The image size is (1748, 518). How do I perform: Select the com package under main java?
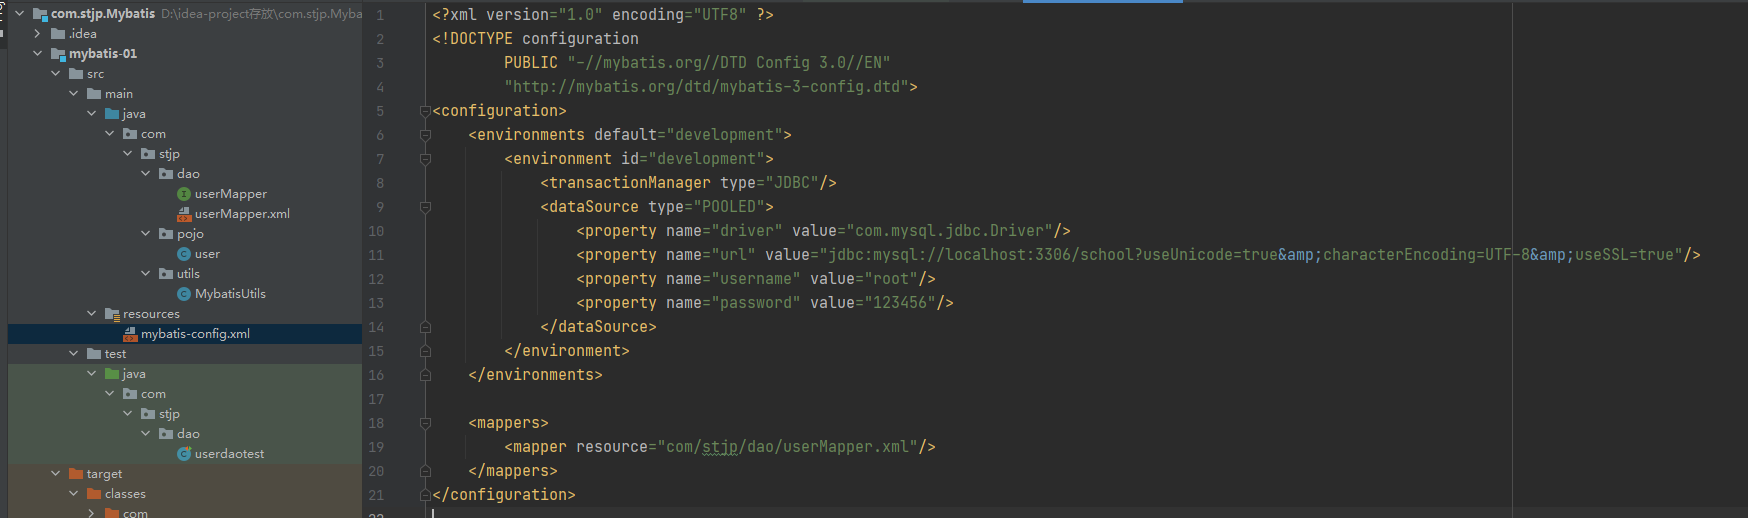point(153,134)
